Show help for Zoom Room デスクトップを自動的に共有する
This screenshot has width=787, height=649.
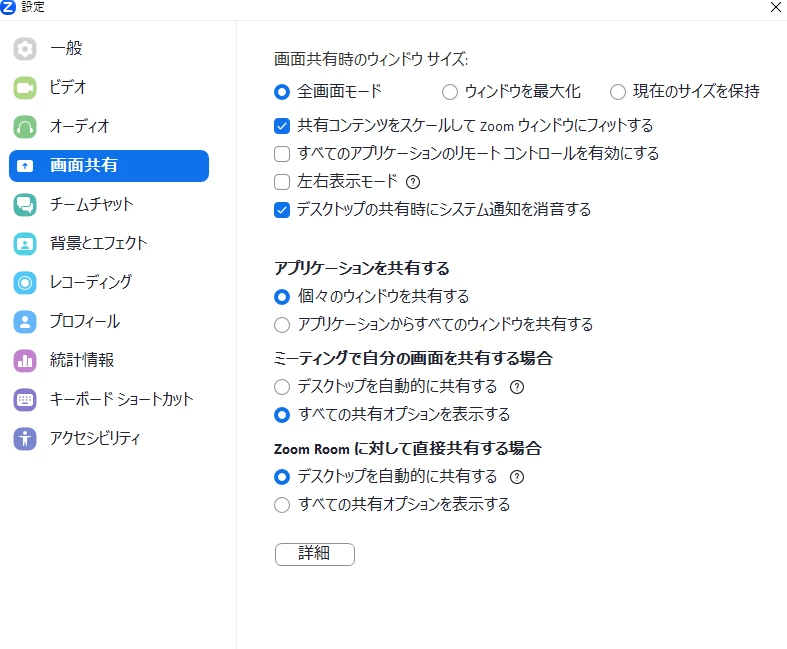pos(516,476)
